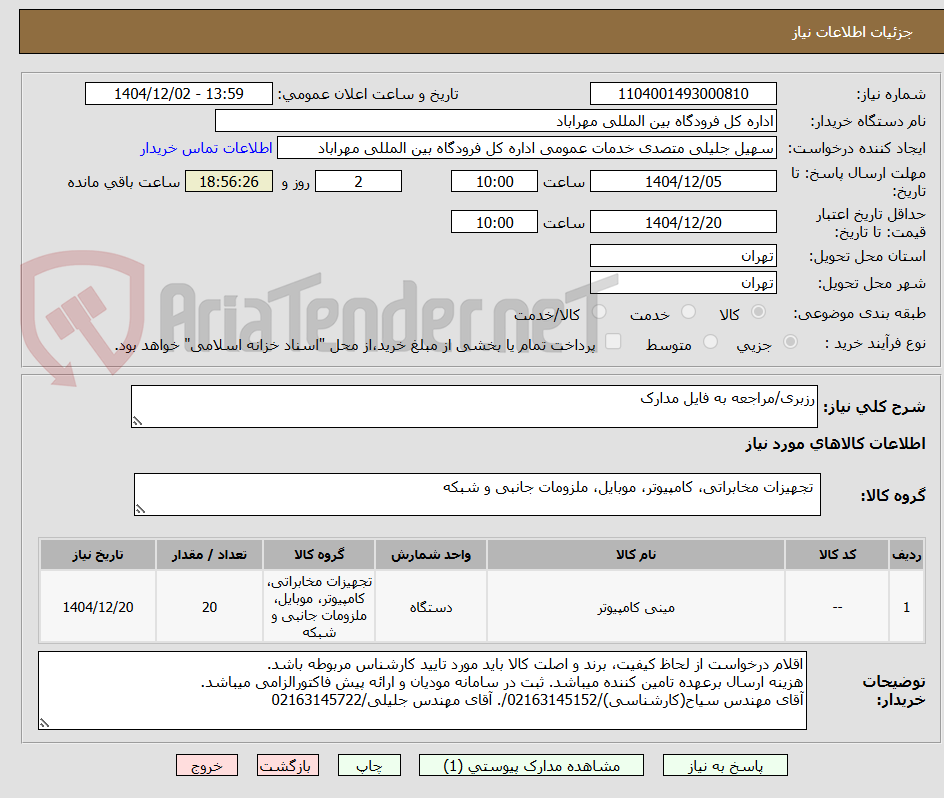Click the جزئیات اطلاعات نیاز page title
The height and width of the screenshot is (798, 944).
(852, 32)
